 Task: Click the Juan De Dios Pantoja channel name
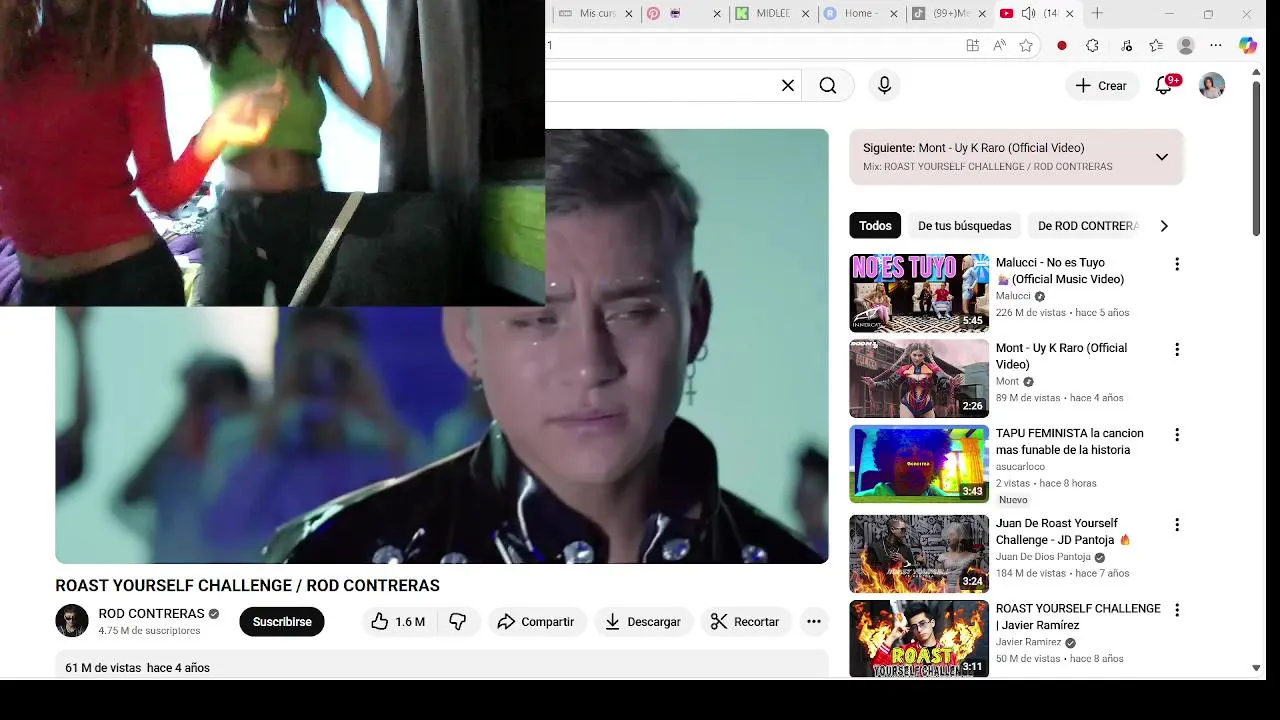click(x=1043, y=557)
